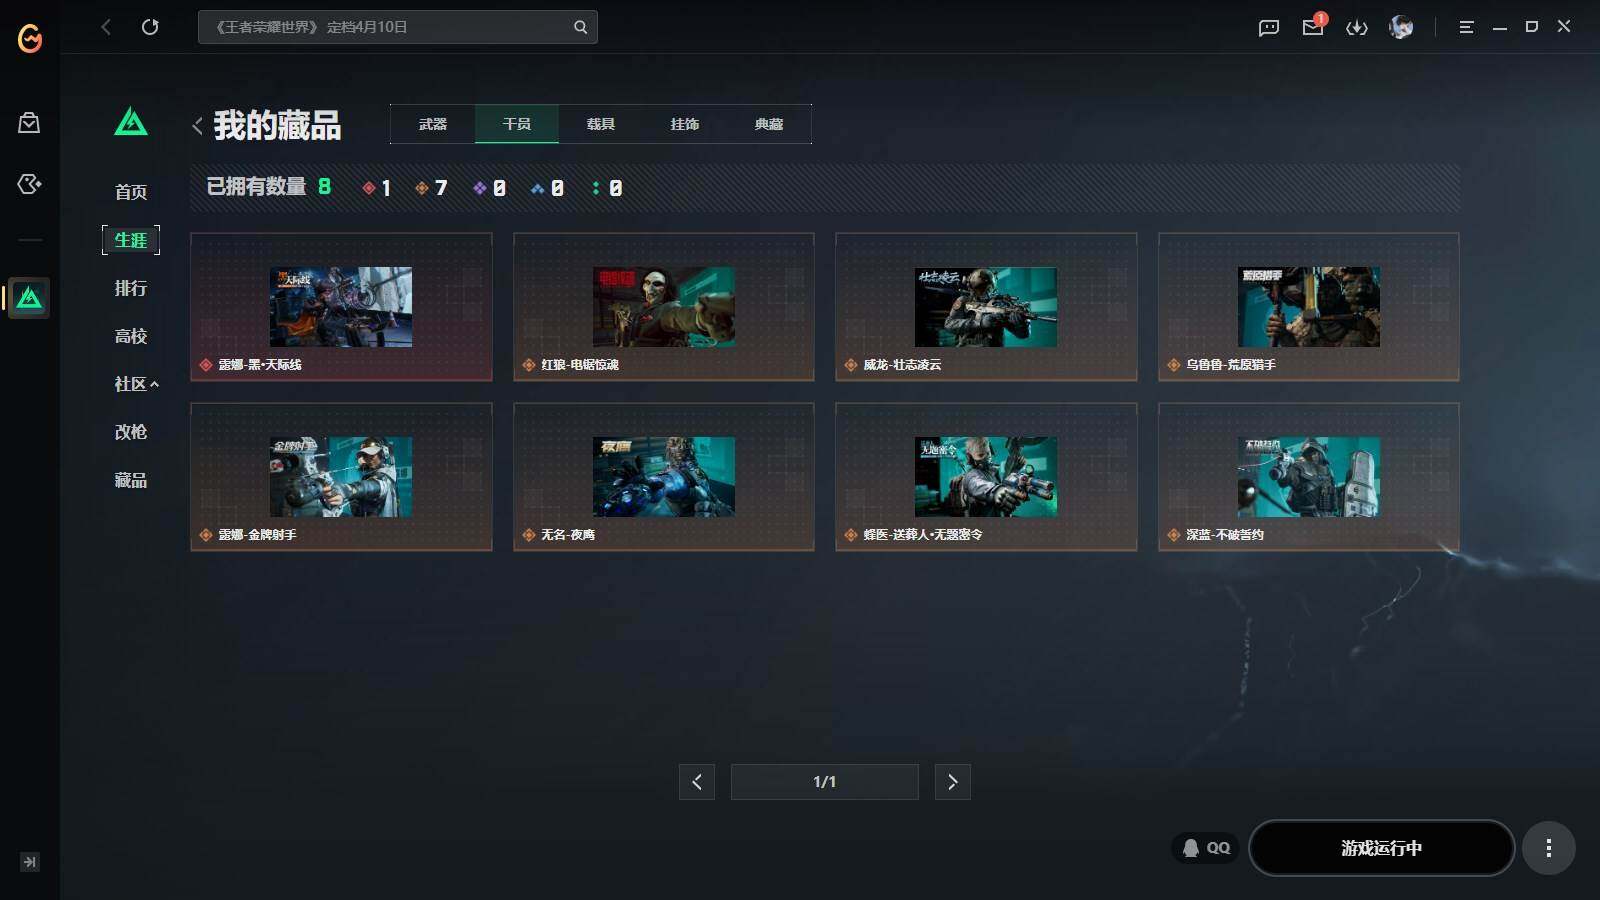Switch to the 典藏 tab
This screenshot has width=1600, height=900.
point(769,124)
